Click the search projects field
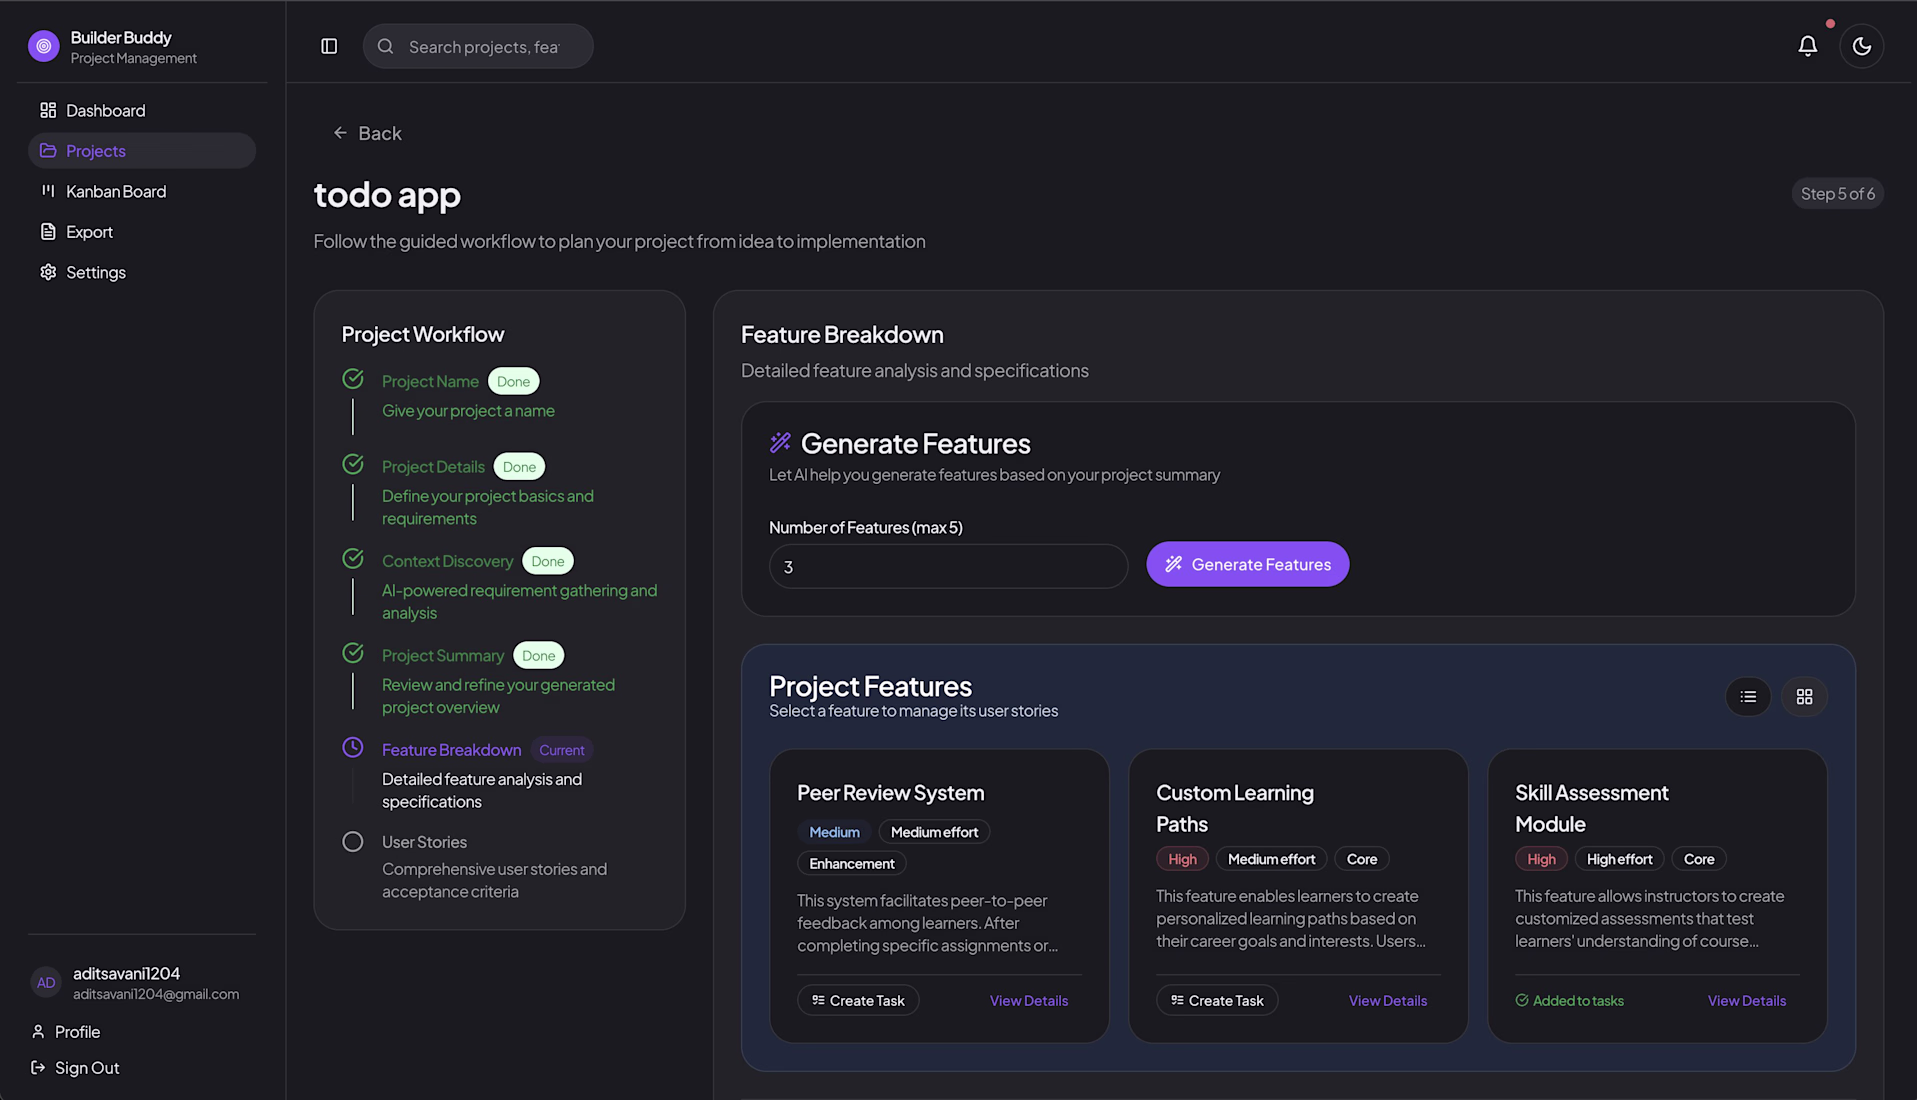Viewport: 1917px width, 1100px height. coord(484,47)
